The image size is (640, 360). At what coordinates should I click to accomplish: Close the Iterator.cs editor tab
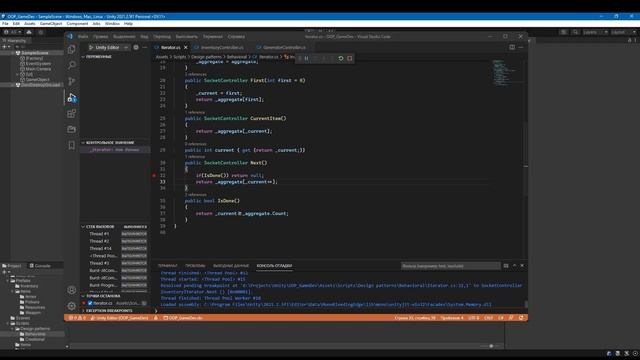(x=186, y=47)
